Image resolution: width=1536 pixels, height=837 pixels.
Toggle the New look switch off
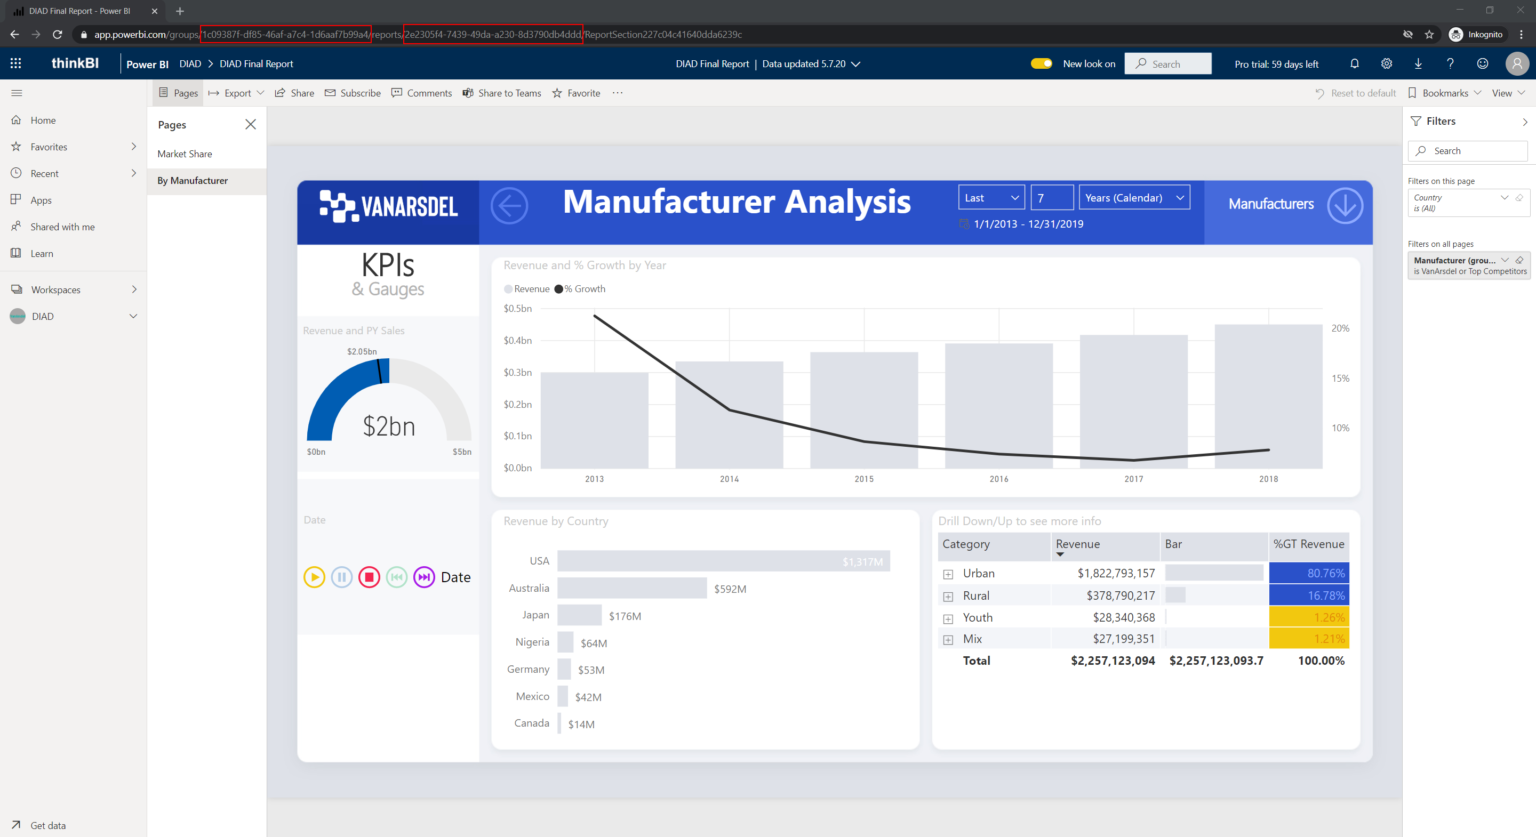tap(1040, 63)
